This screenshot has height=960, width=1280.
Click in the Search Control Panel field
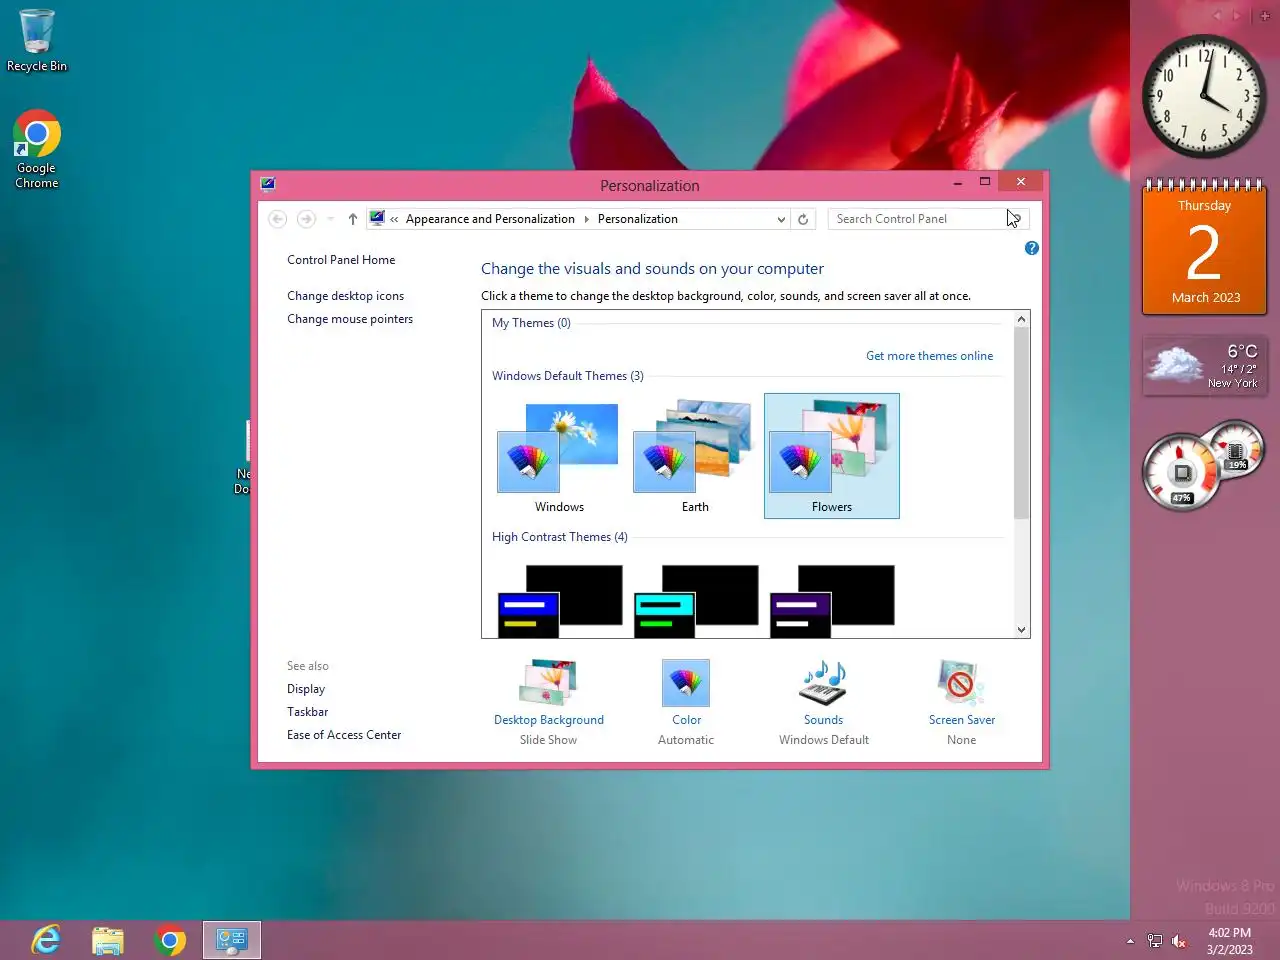coord(928,219)
